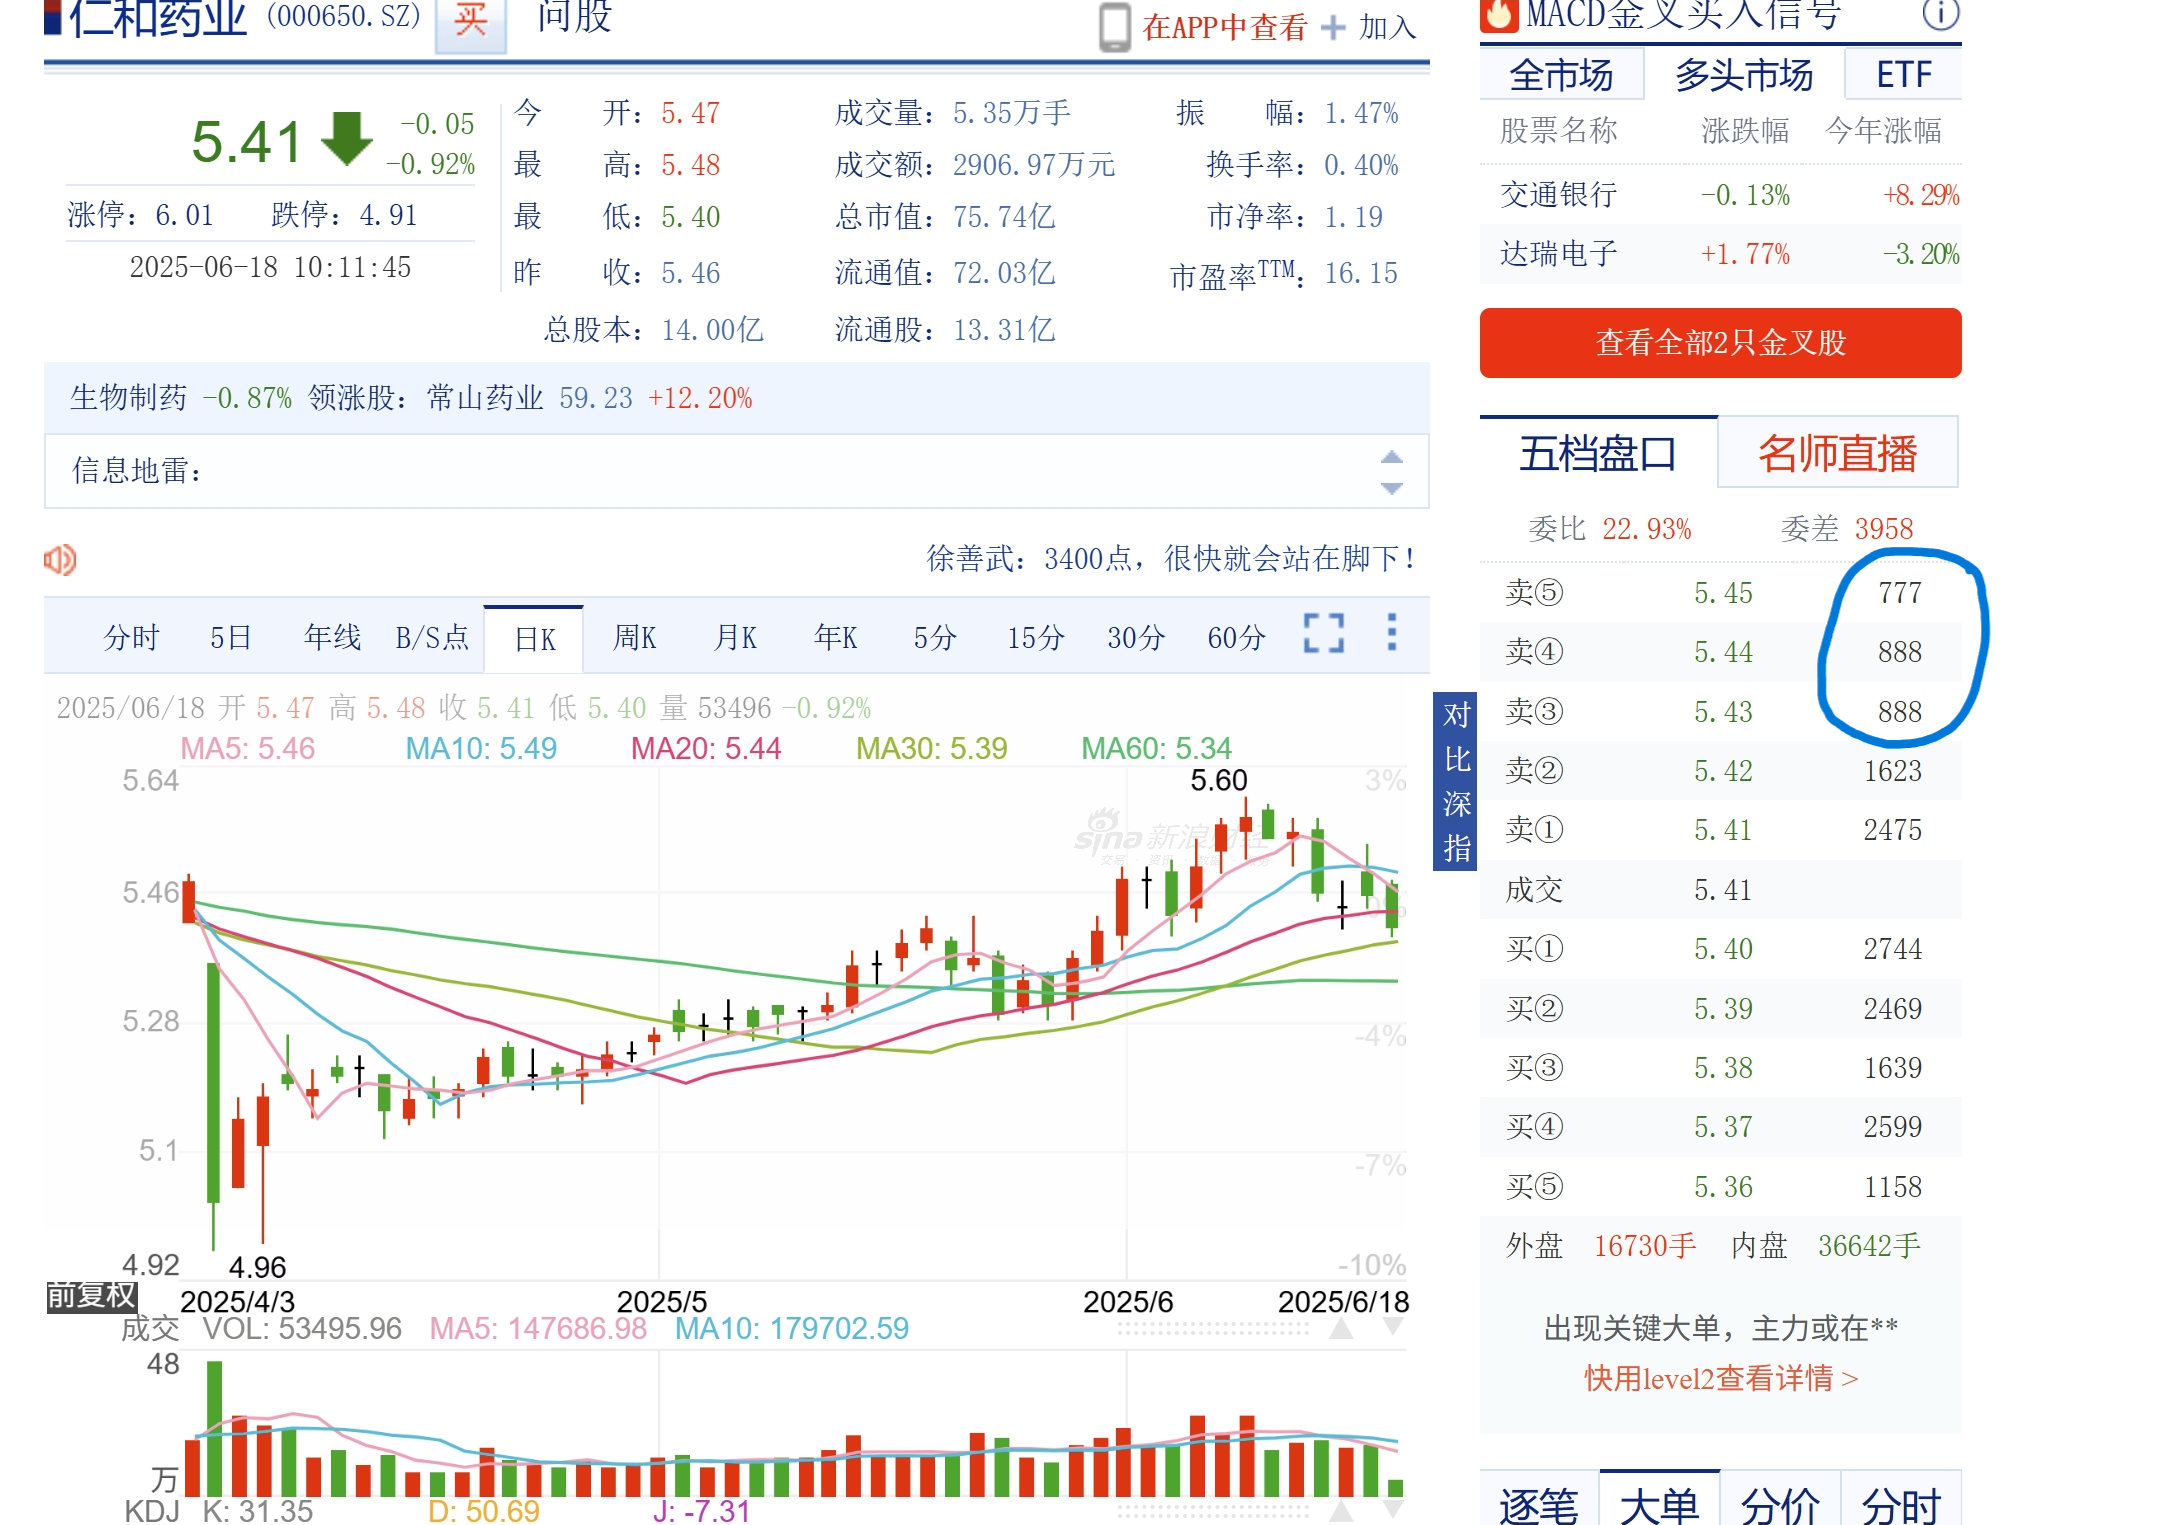Image resolution: width=2167 pixels, height=1525 pixels.
Task: Collapse KDJ indicator down triangle
Action: pyautogui.click(x=1393, y=1509)
